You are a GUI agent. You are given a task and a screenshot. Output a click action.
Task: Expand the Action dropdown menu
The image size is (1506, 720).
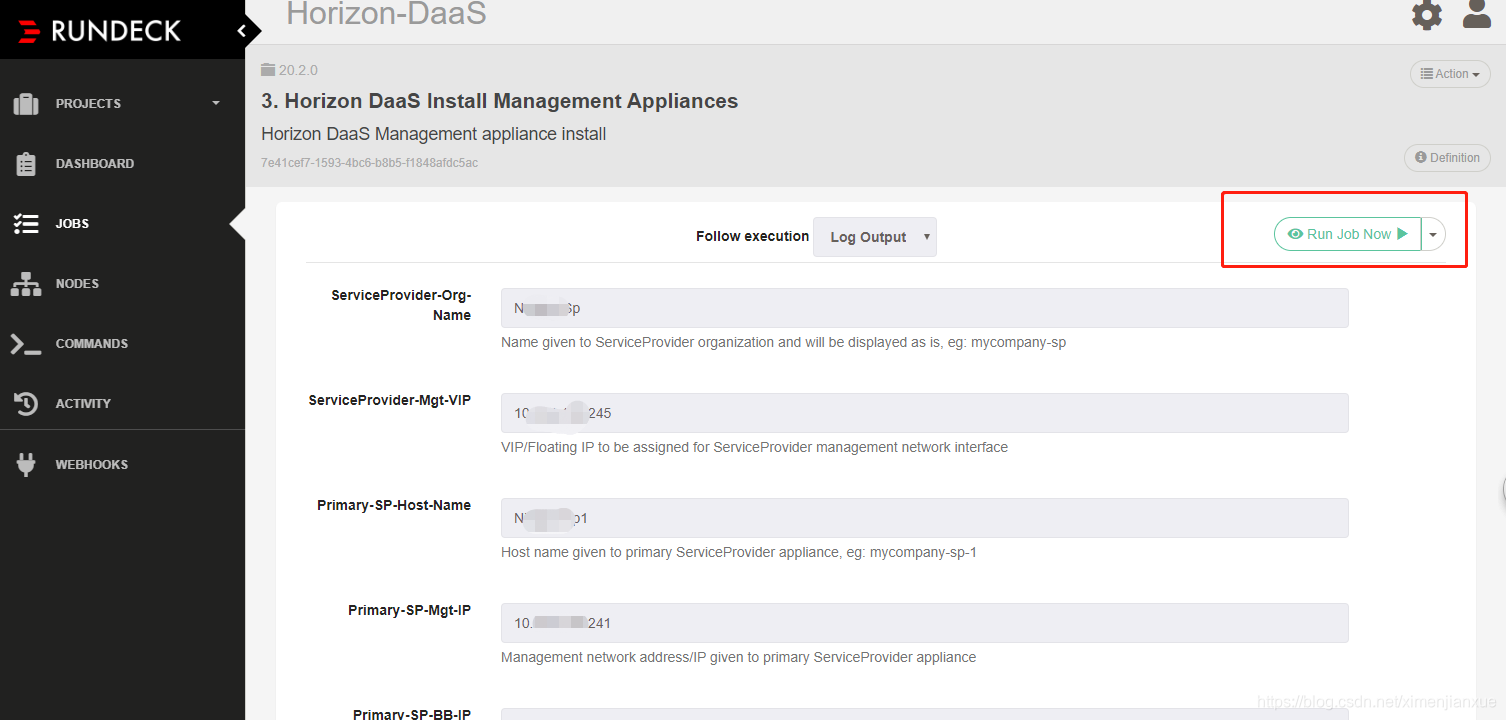pos(1449,74)
